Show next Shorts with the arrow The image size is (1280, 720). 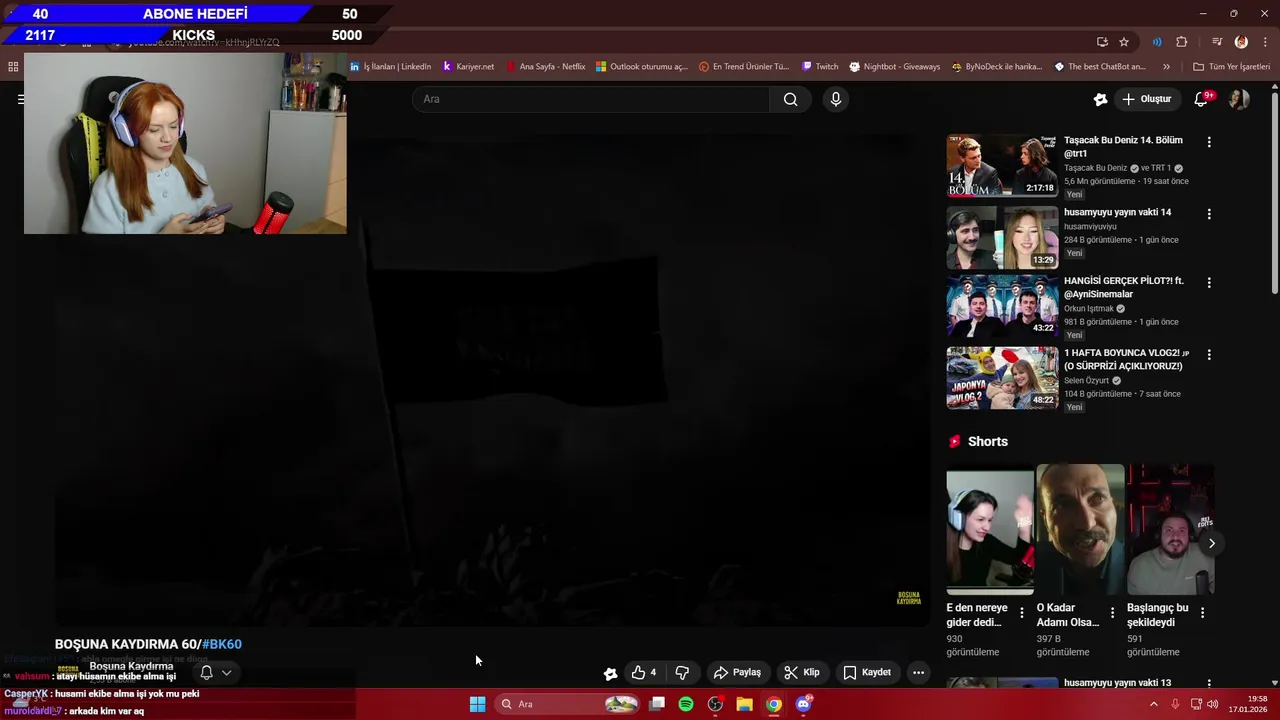pos(1211,543)
